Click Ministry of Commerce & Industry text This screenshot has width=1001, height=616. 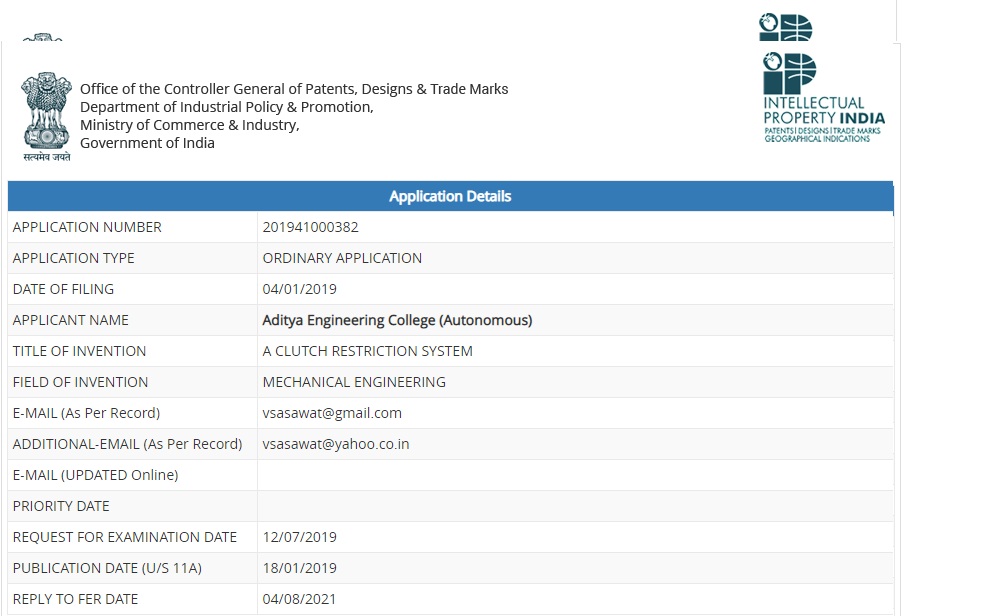[190, 125]
